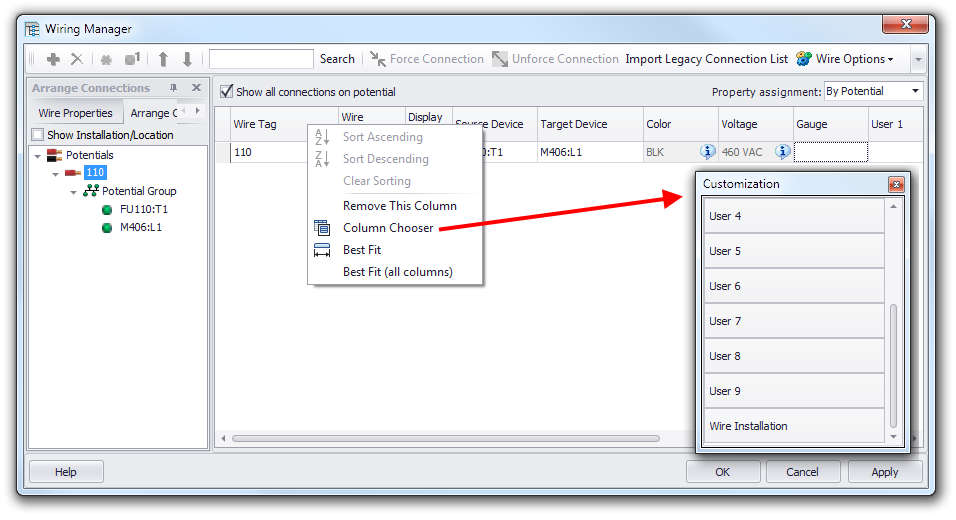Click the Column Chooser menu icon
The image size is (956, 520).
click(x=322, y=227)
